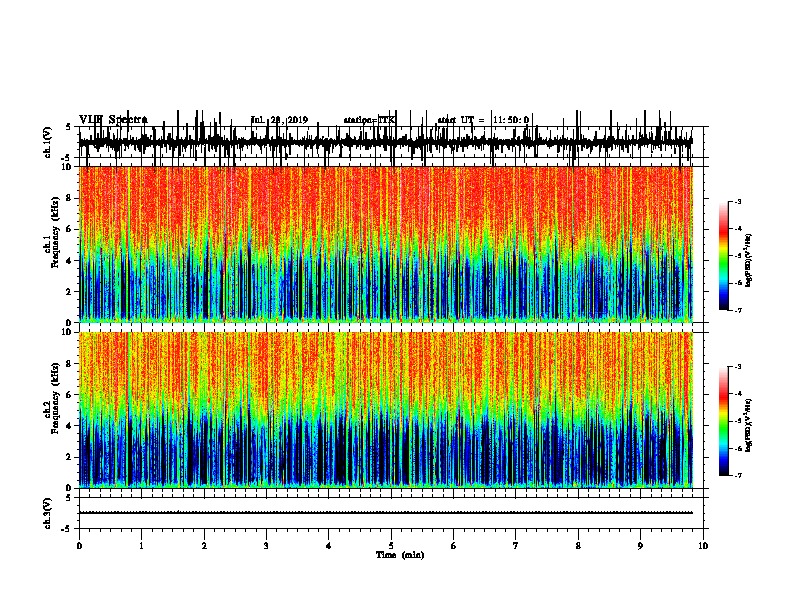Viewport: 792px width, 612px height.
Task: Click the ch.3 panel '-5' voltage tick label
Action: click(68, 529)
